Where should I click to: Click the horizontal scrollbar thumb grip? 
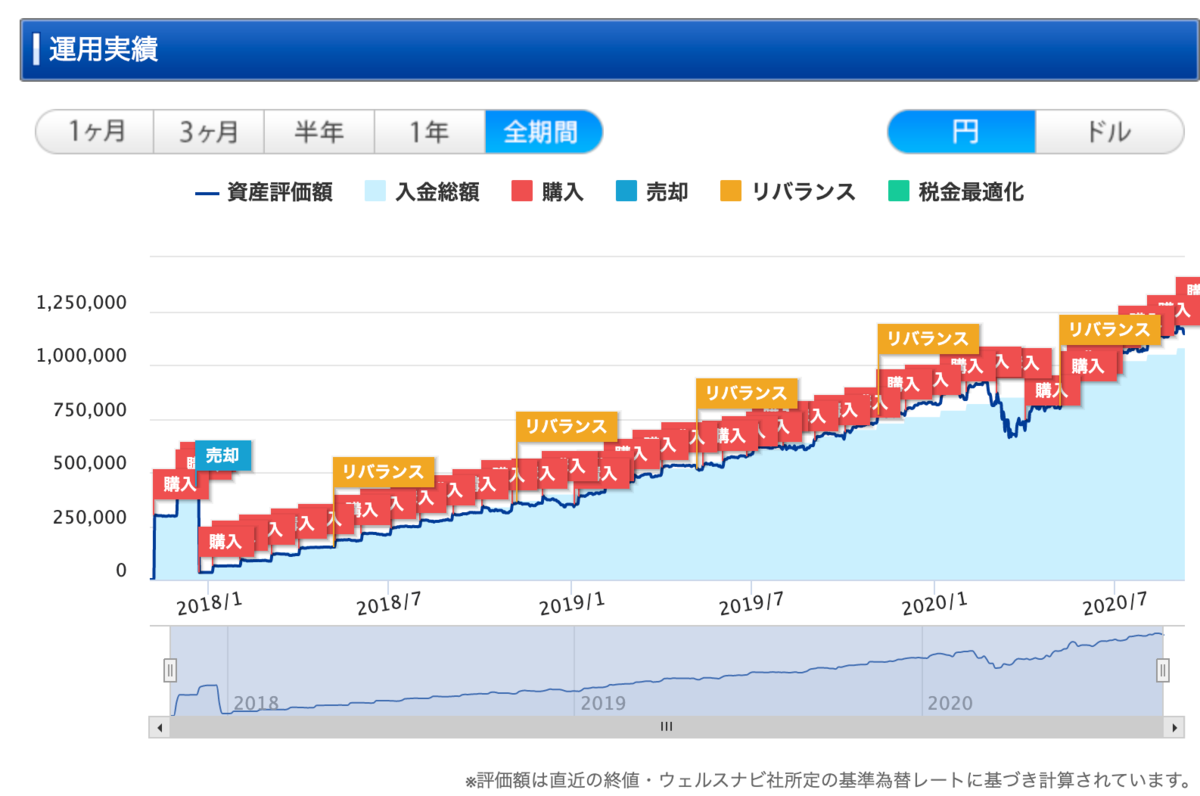666,728
